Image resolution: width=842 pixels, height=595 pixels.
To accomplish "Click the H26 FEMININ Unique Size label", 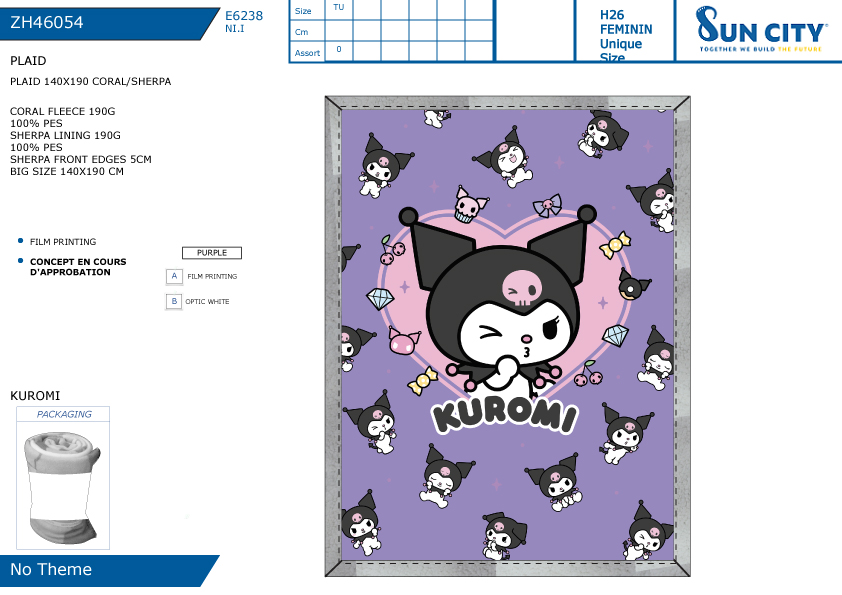I will (x=626, y=35).
